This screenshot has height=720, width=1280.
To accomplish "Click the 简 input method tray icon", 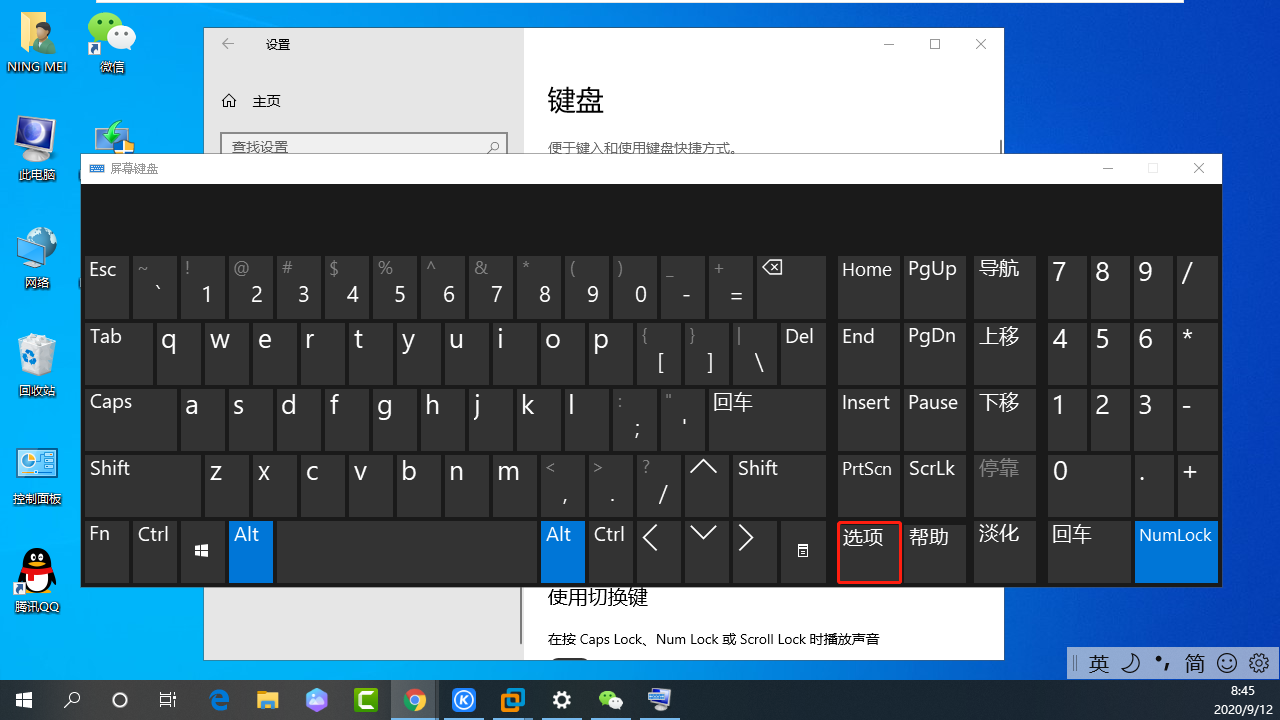I will point(1194,663).
